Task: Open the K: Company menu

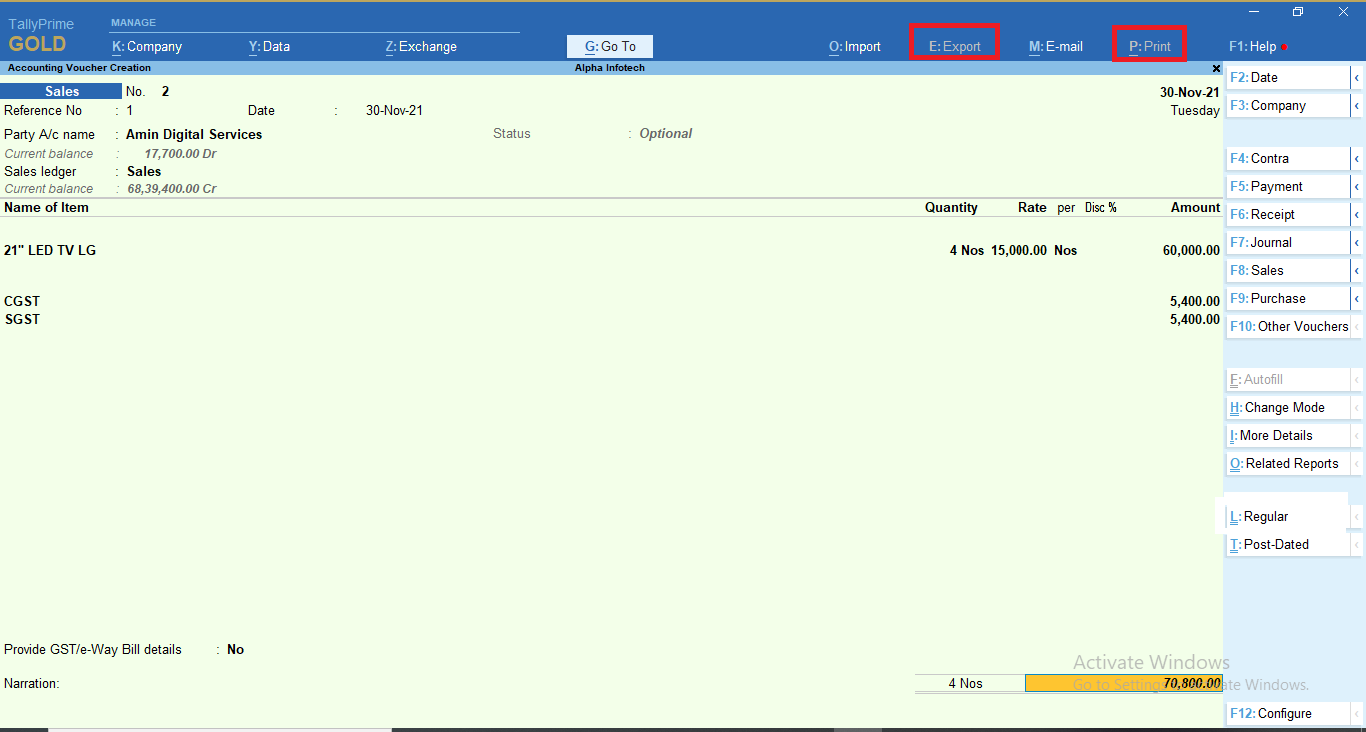Action: pos(146,46)
